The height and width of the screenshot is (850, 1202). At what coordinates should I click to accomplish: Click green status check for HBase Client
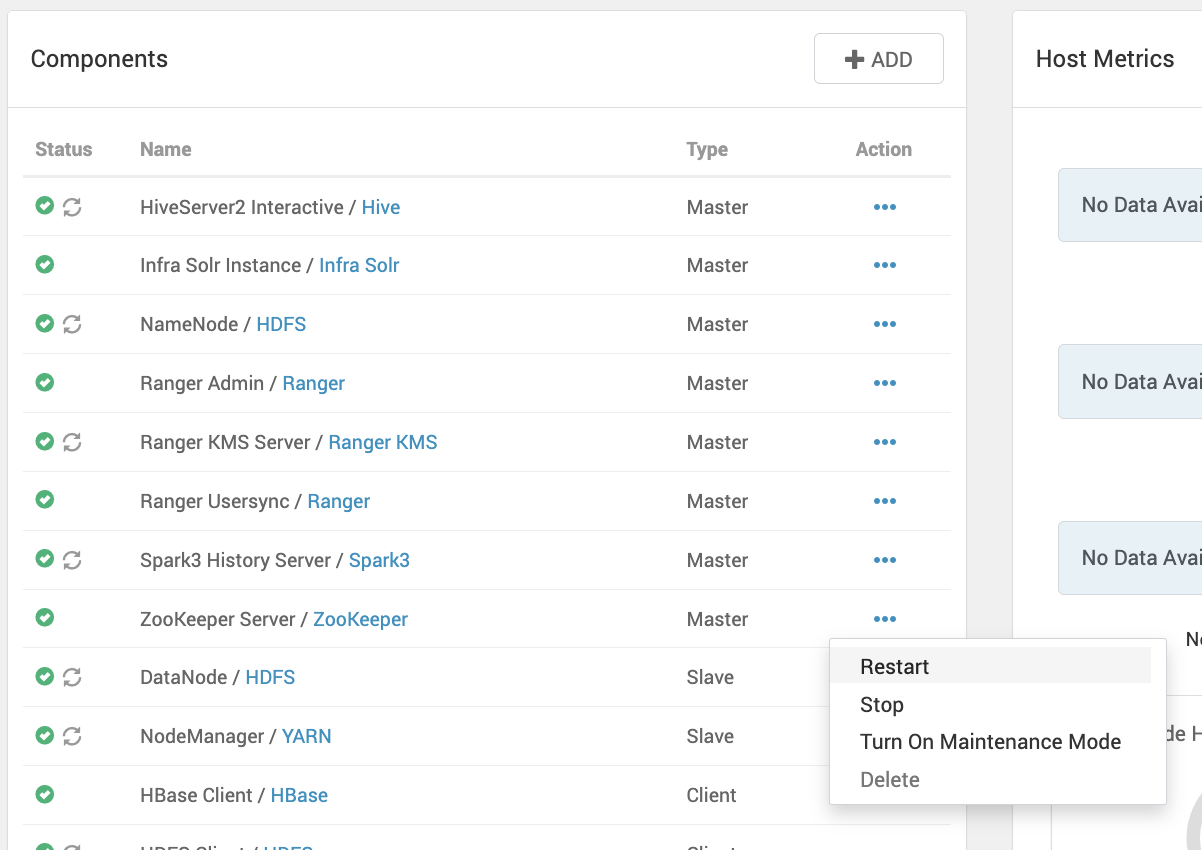click(44, 794)
